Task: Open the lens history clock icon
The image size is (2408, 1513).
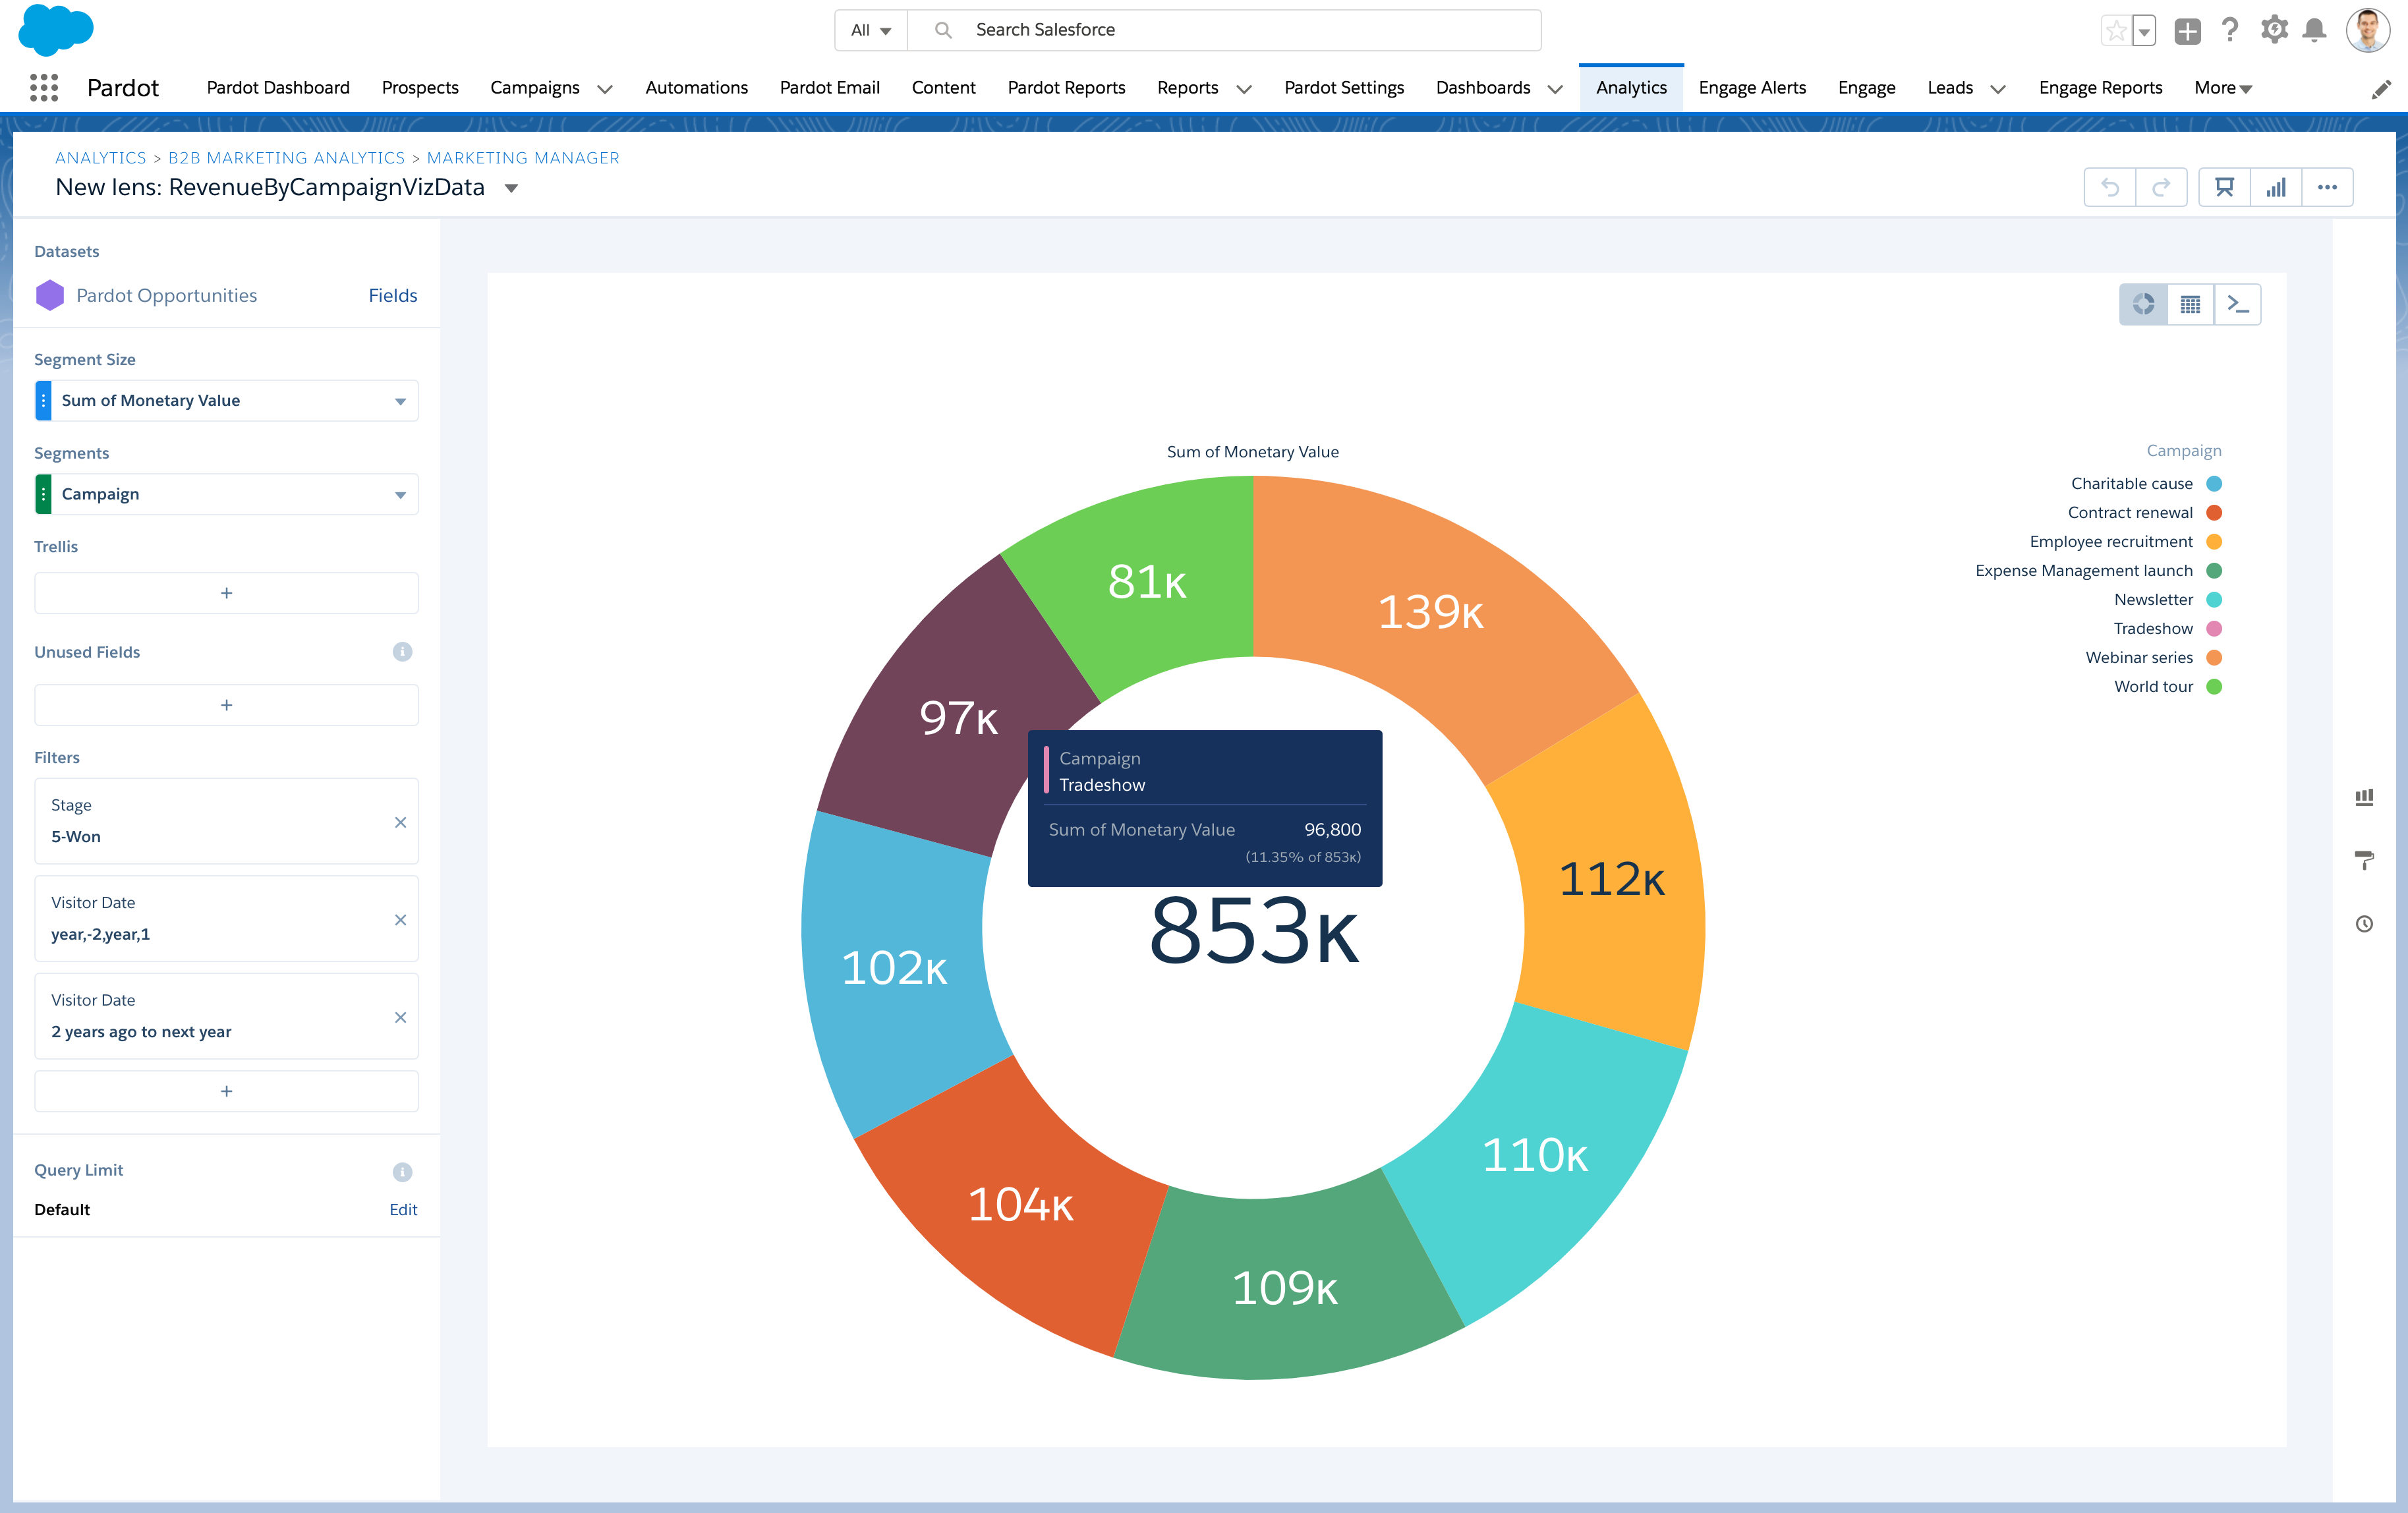Action: click(x=2365, y=924)
